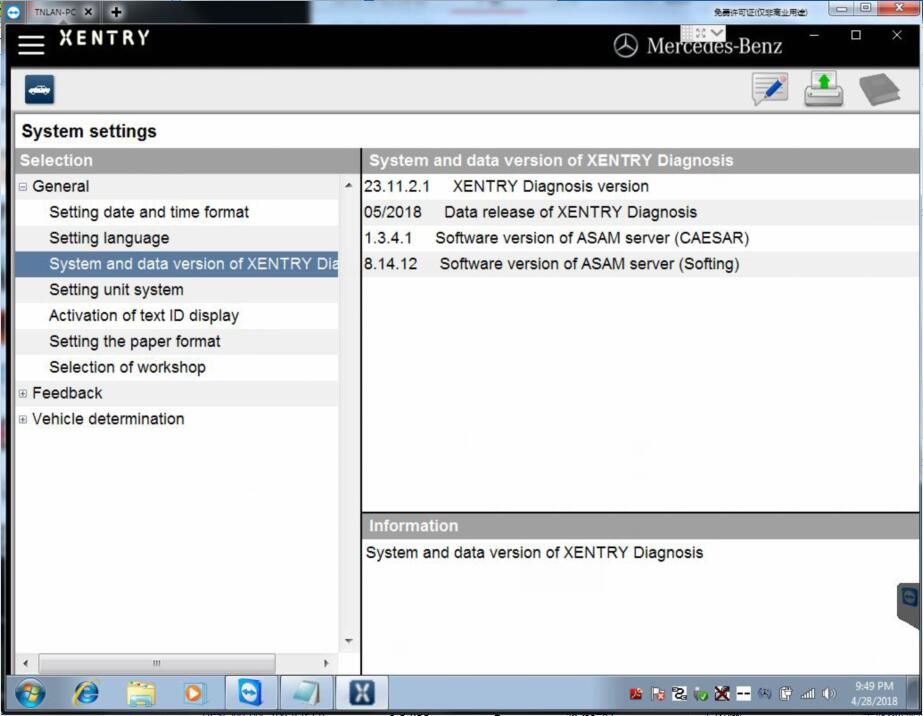Click the printer icon in toolbar
923x716 pixels.
(824, 89)
